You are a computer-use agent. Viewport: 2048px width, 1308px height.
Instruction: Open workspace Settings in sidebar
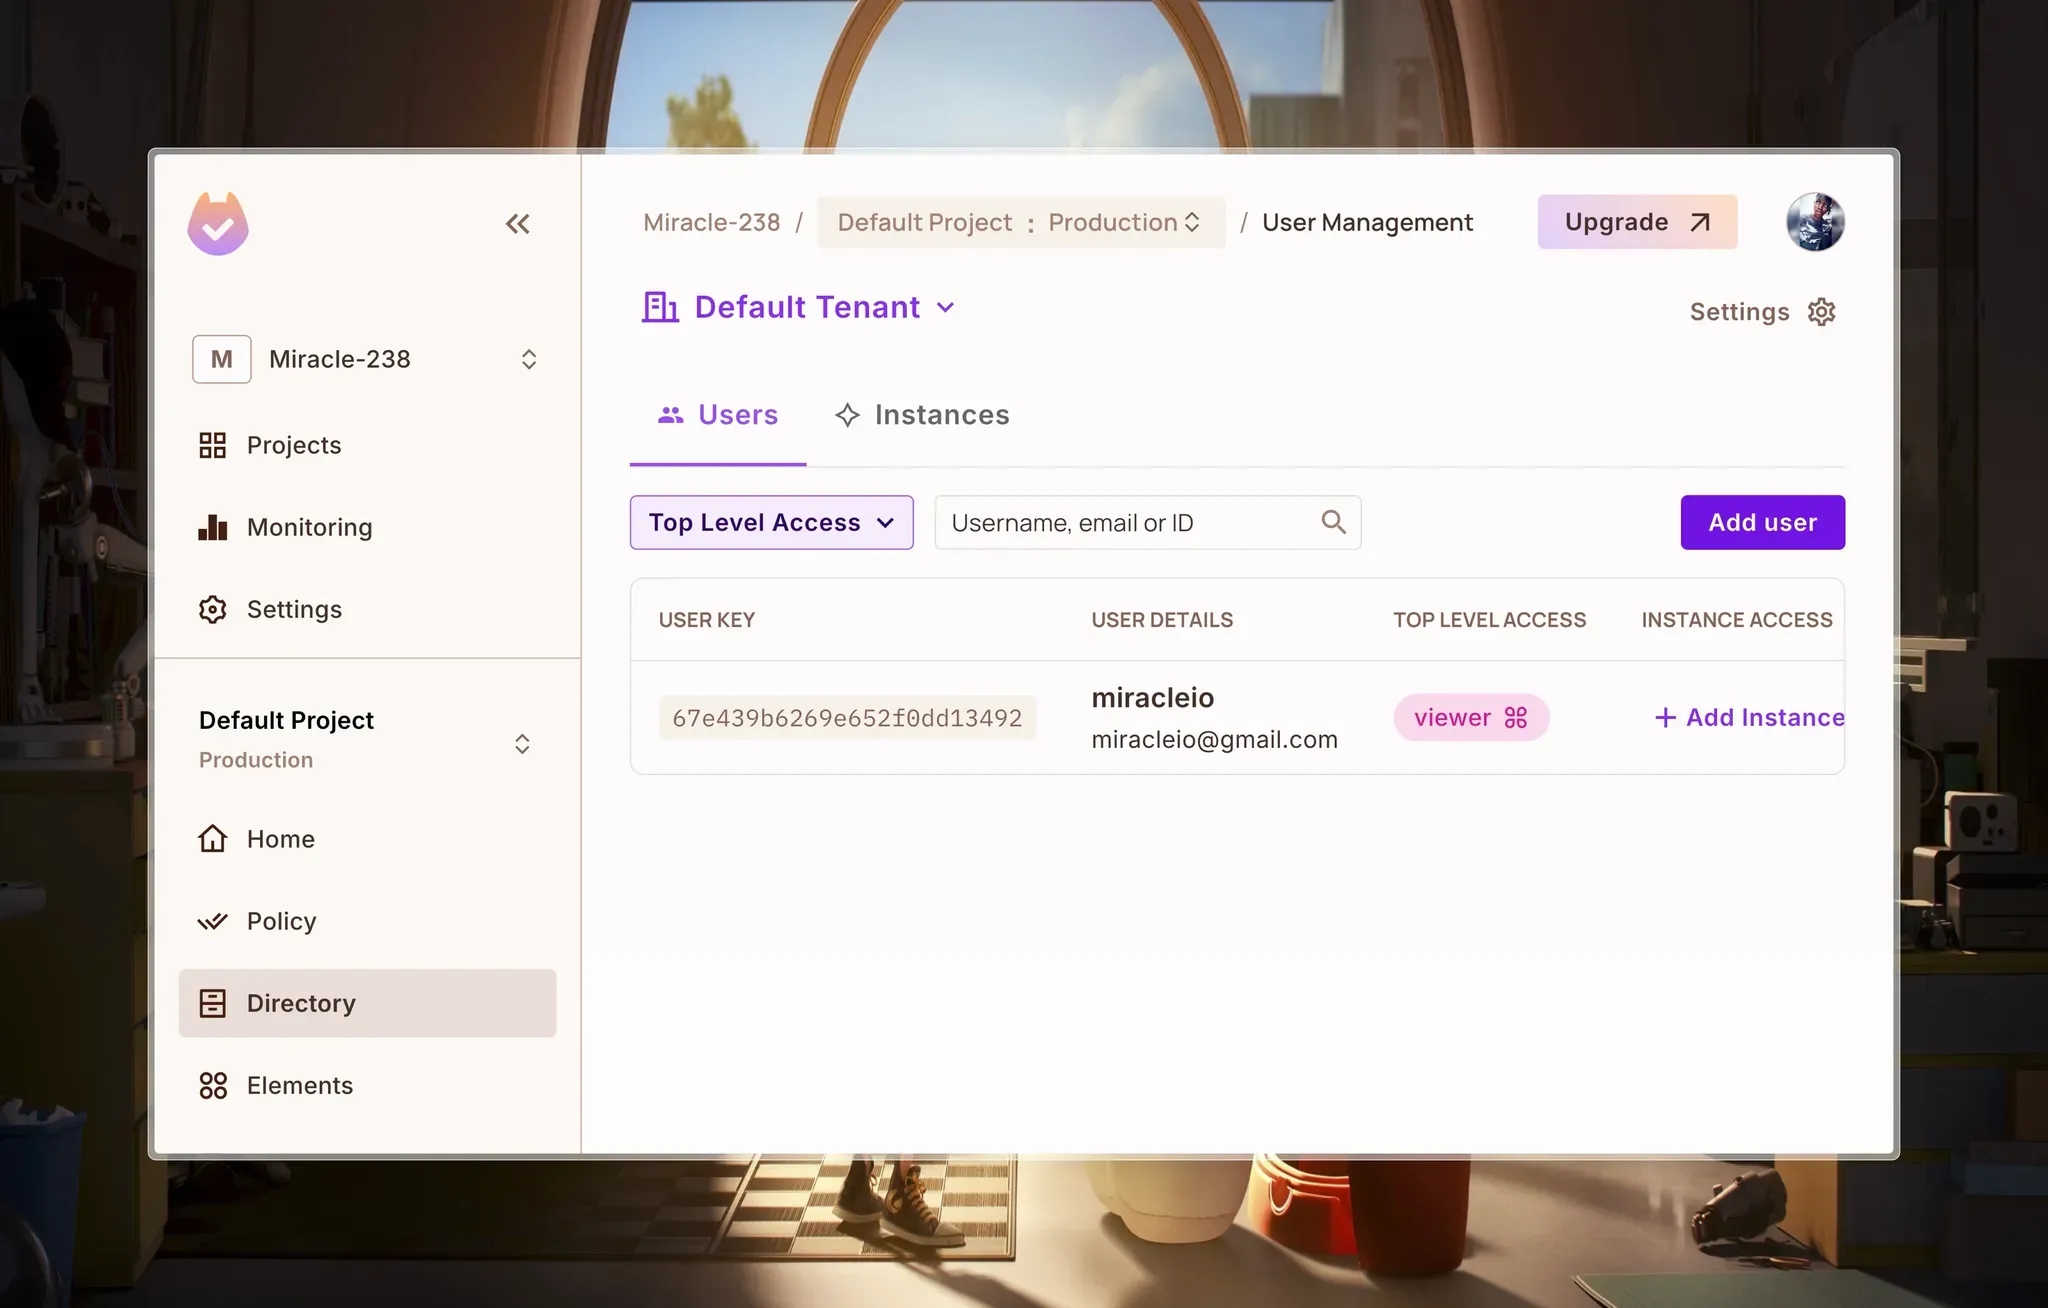tap(293, 609)
